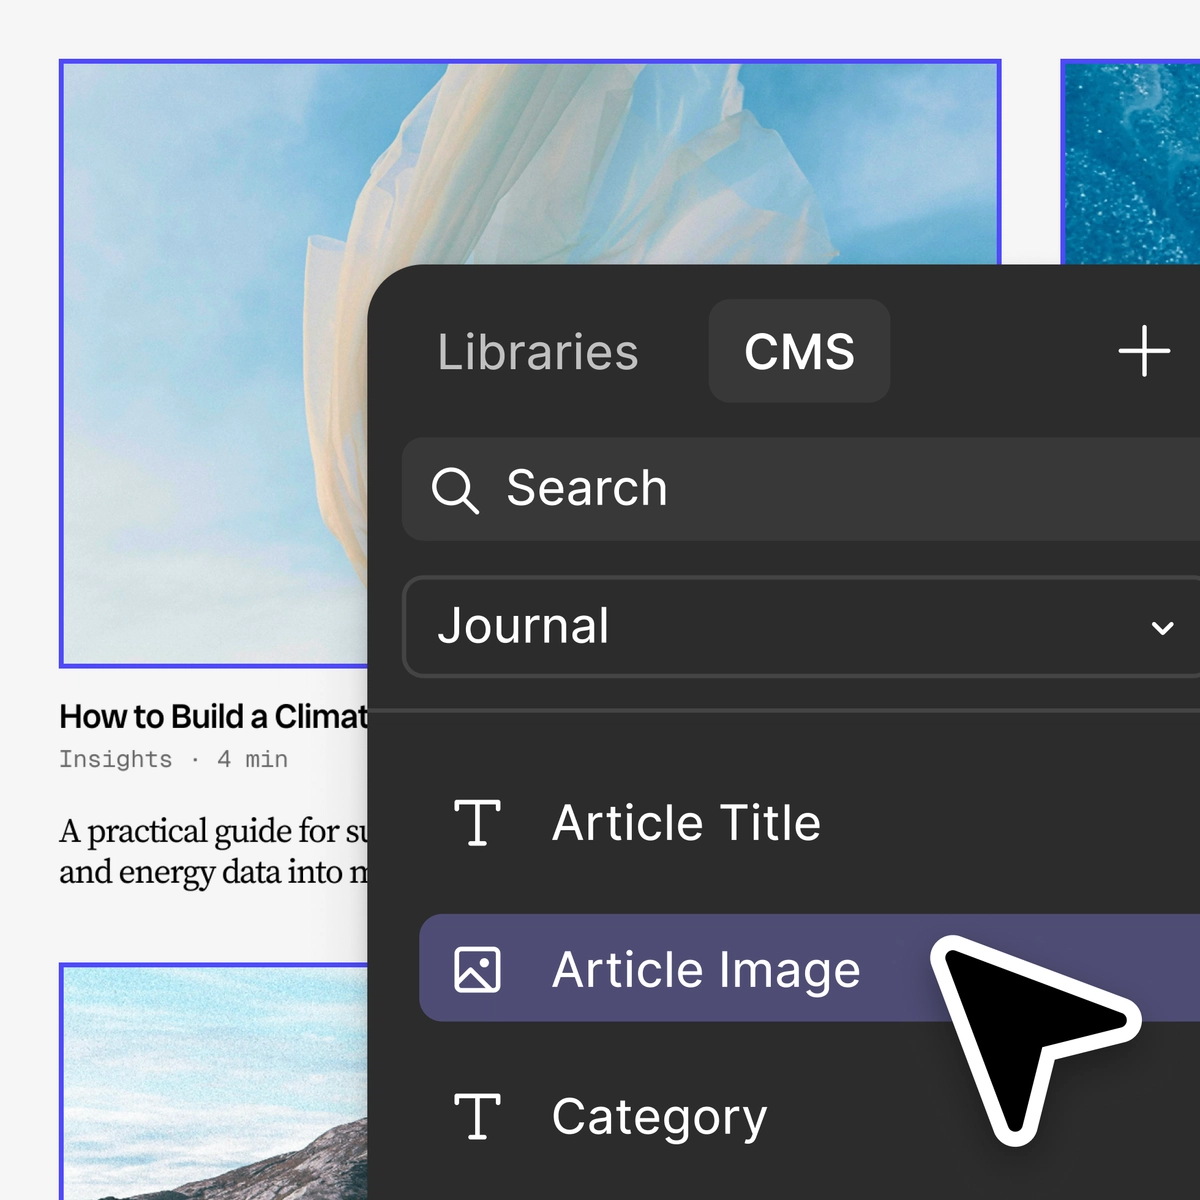The width and height of the screenshot is (1200, 1200).
Task: Select the CMS tab
Action: pyautogui.click(x=799, y=351)
